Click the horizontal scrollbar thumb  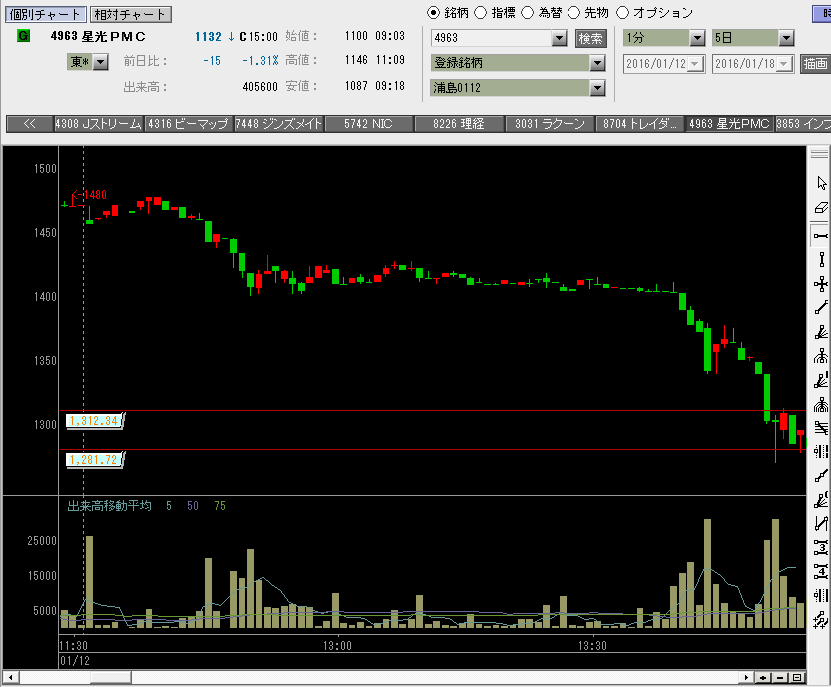(x=110, y=677)
